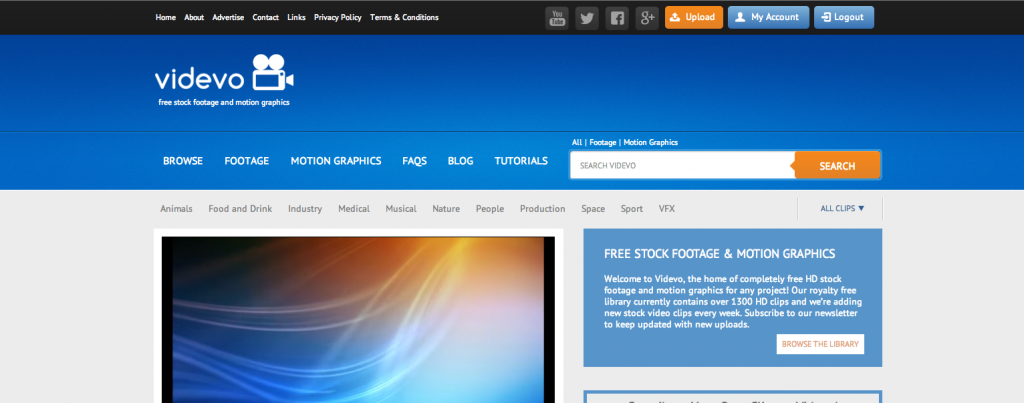1024x403 pixels.
Task: Open the BLOG menu item
Action: 460,161
